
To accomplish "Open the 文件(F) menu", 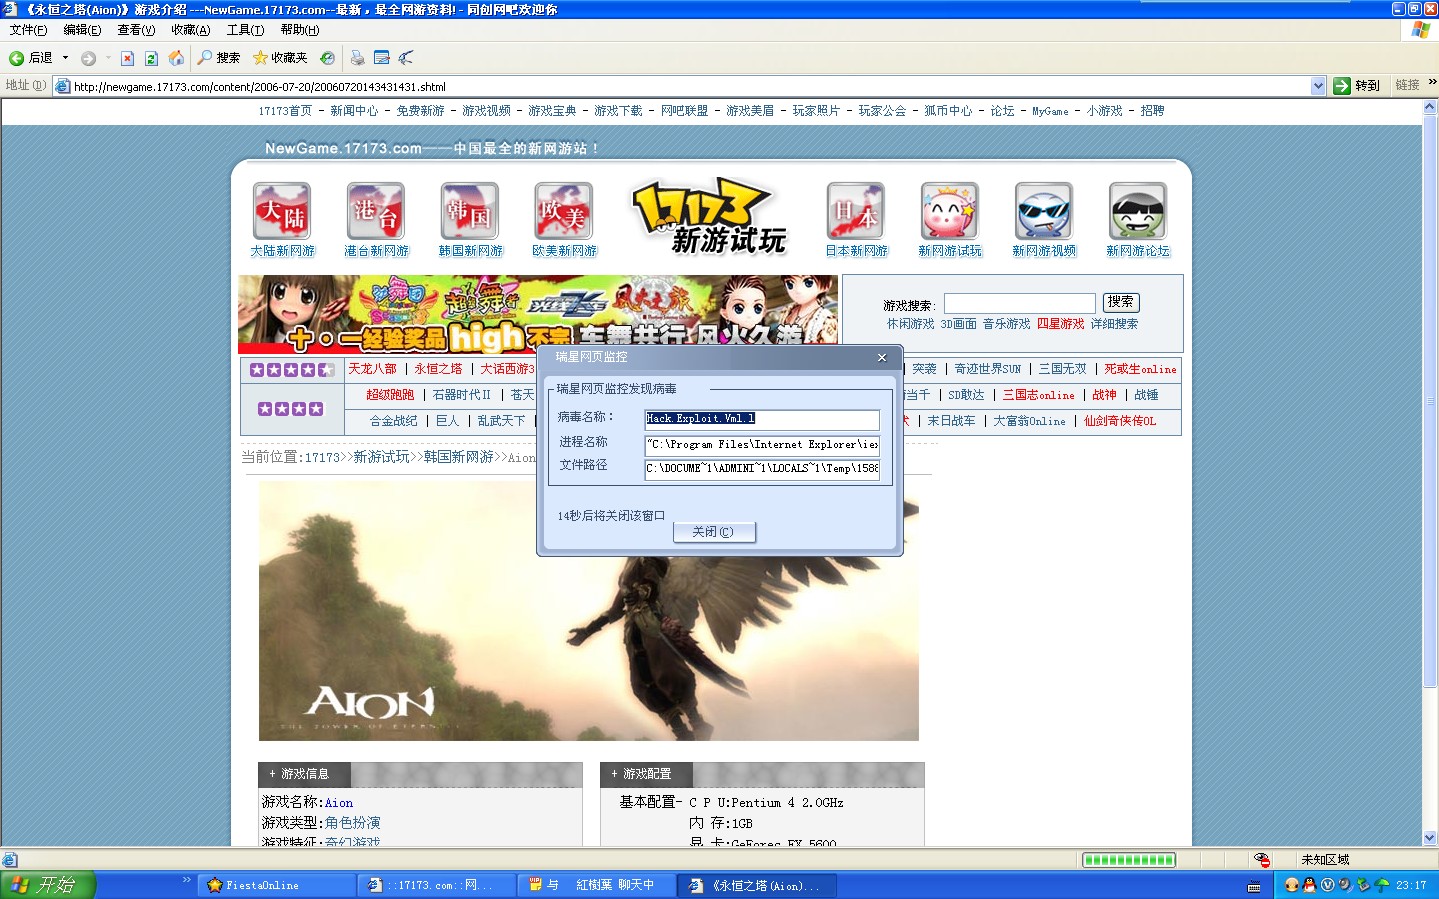I will (28, 30).
